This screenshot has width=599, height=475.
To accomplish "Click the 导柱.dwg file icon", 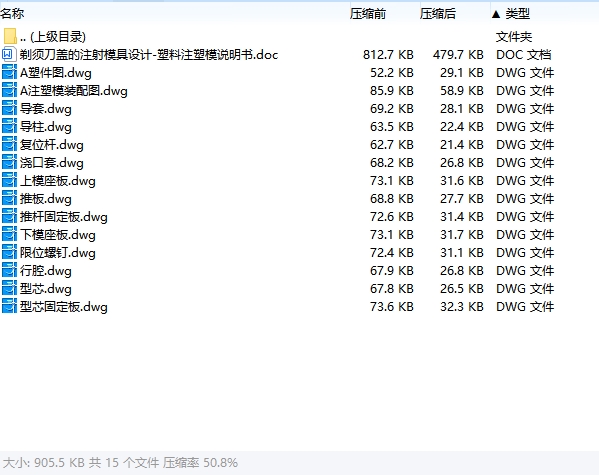I will (9, 126).
